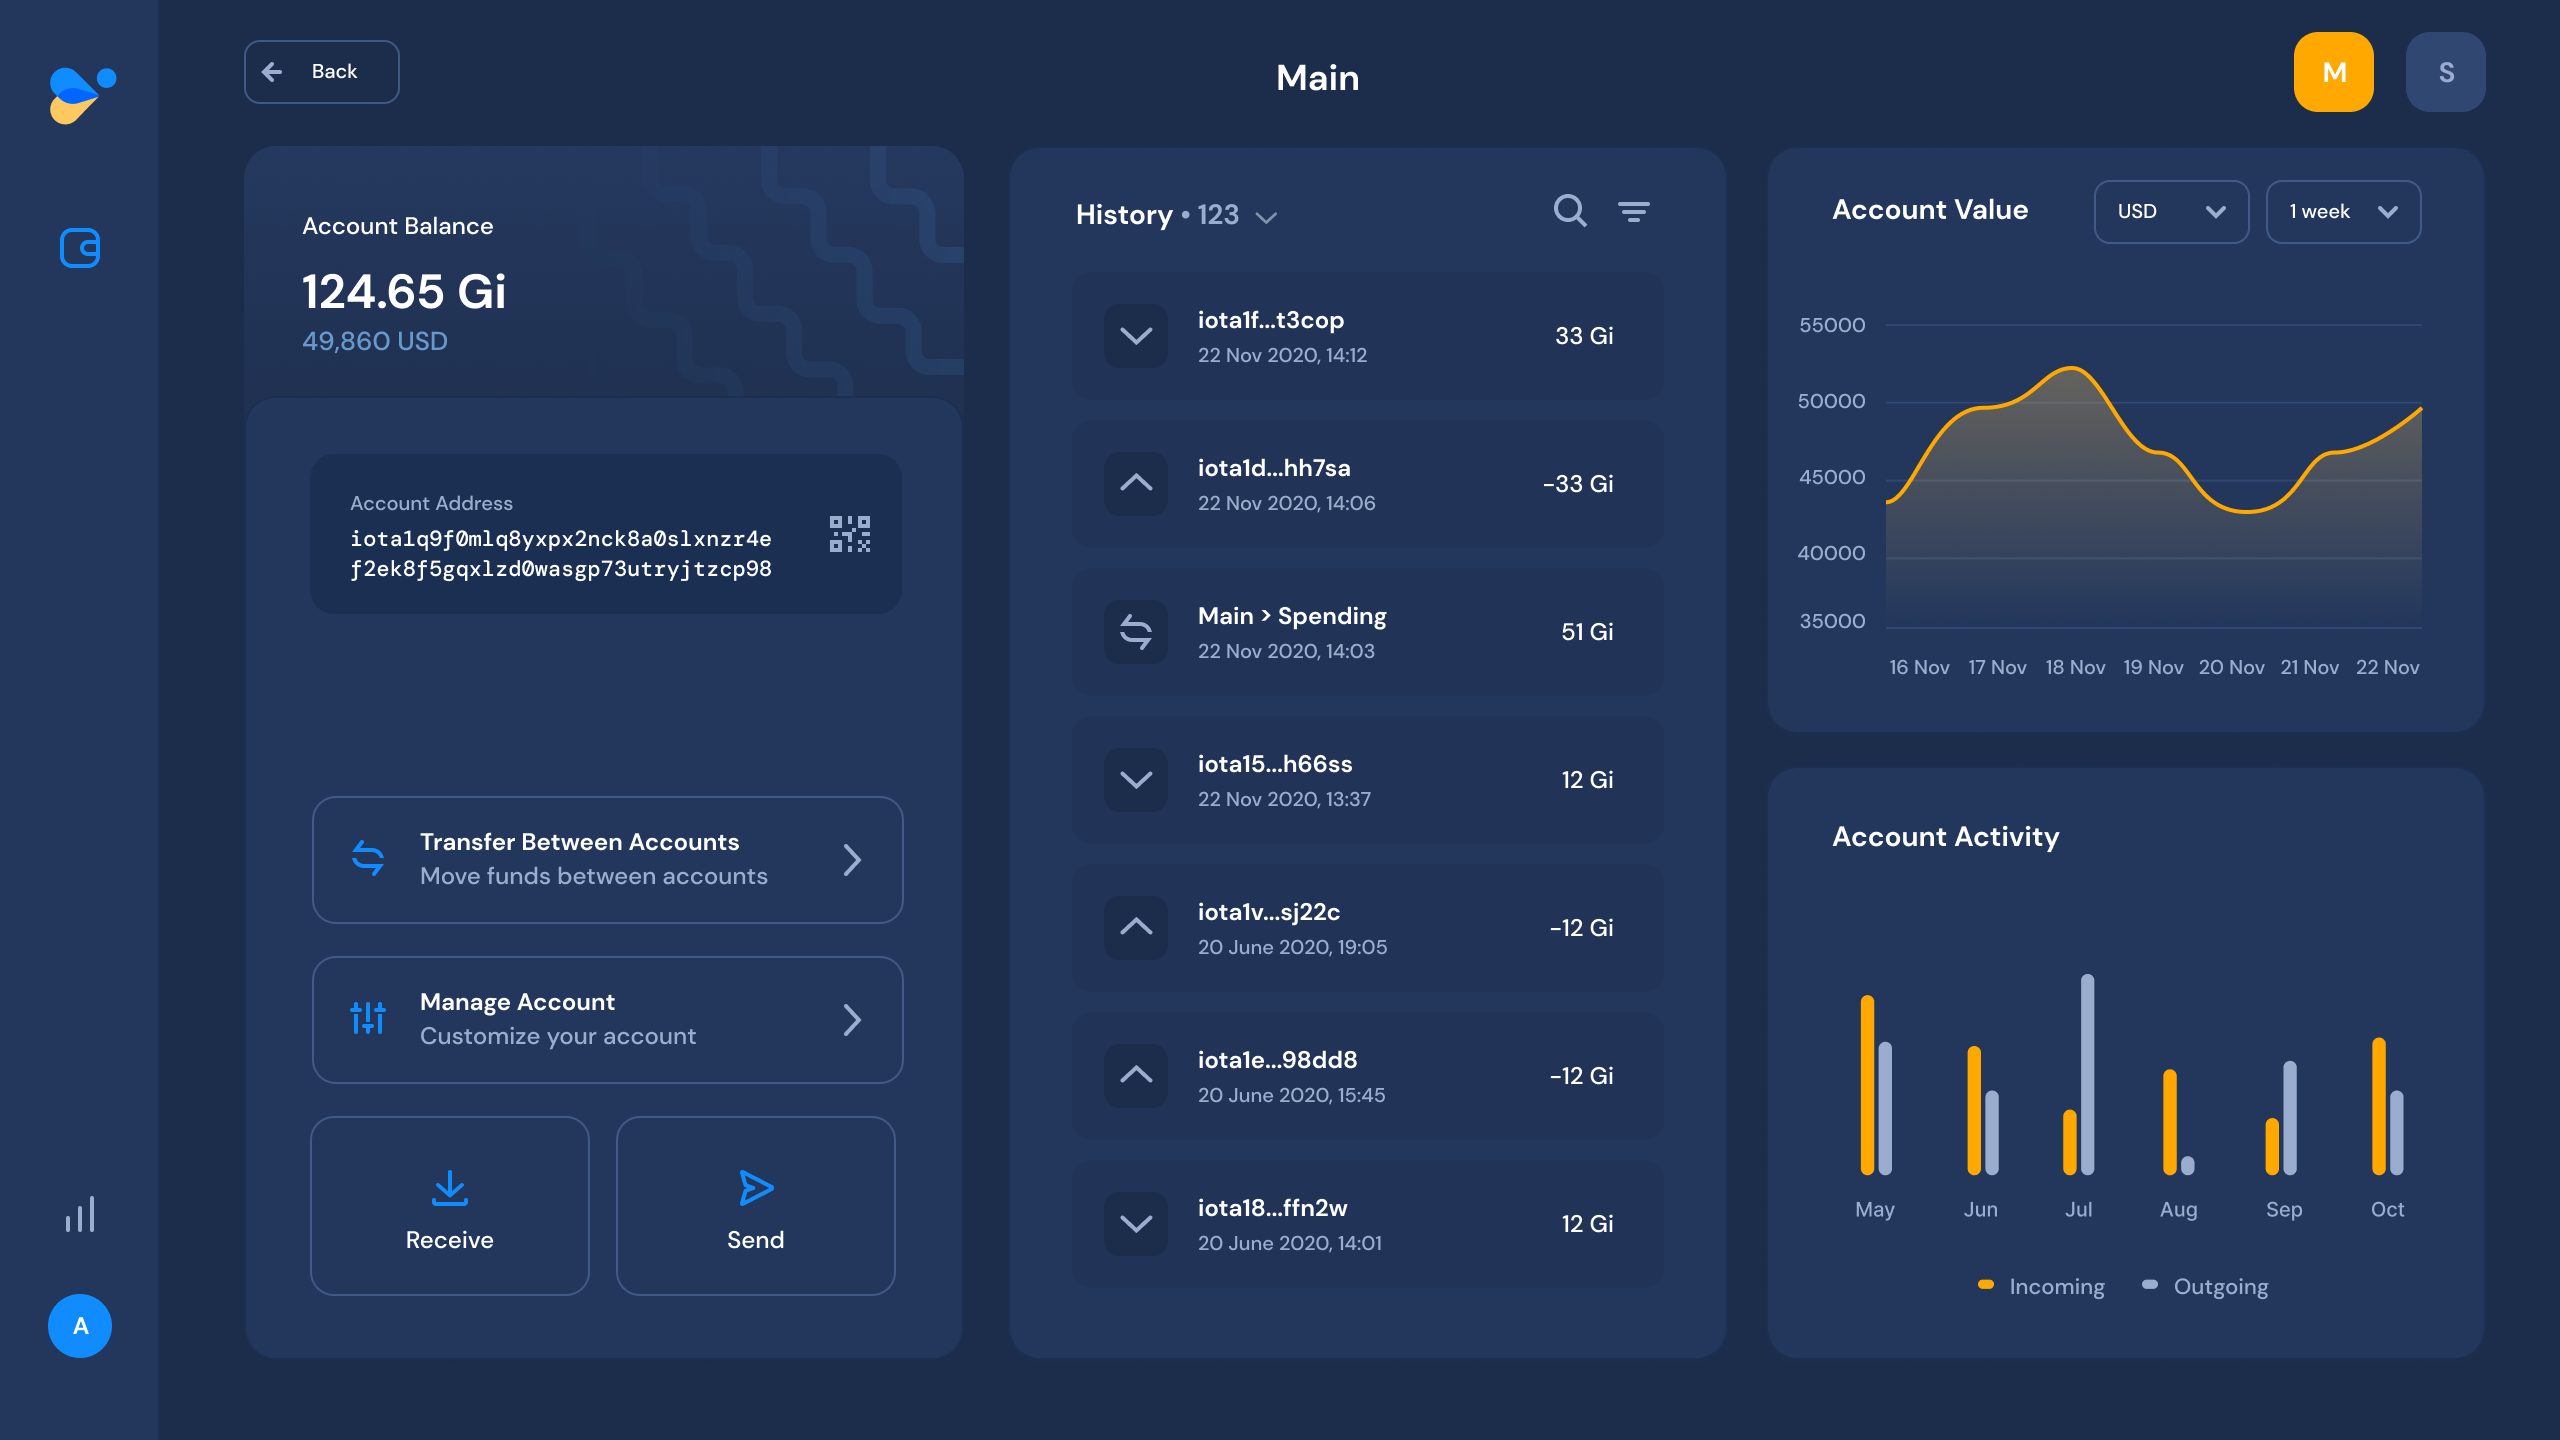Open the 1 week time range dropdown
2560x1440 pixels.
coord(2342,211)
